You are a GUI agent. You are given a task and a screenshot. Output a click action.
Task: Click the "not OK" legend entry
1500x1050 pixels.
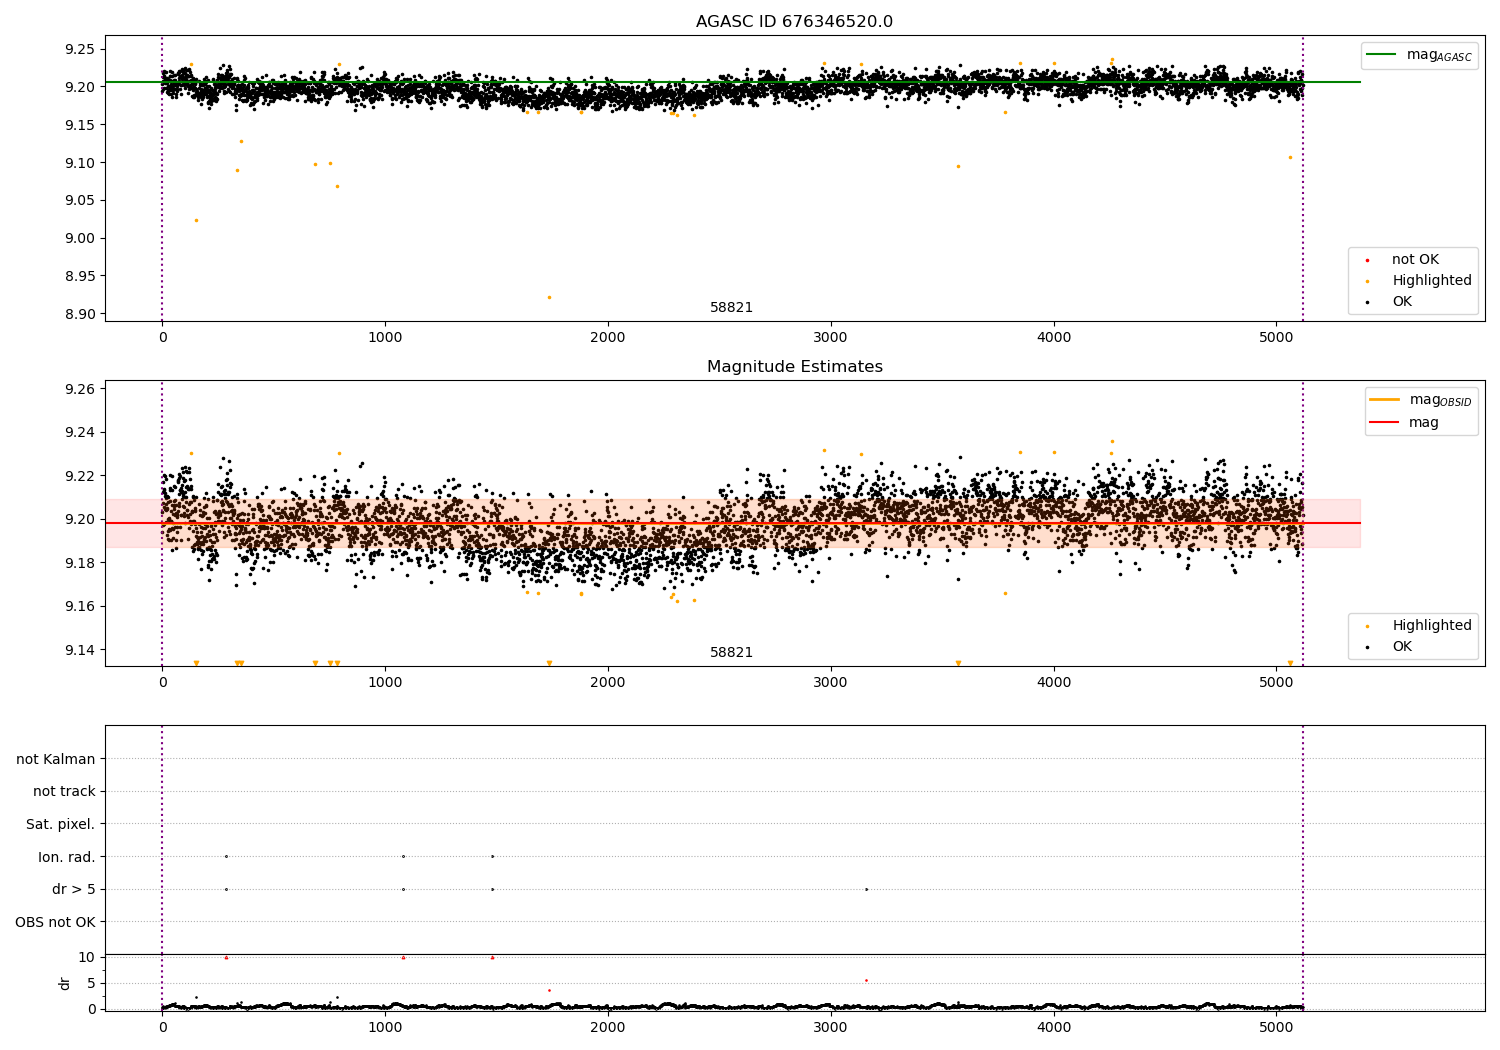[x=1415, y=260]
